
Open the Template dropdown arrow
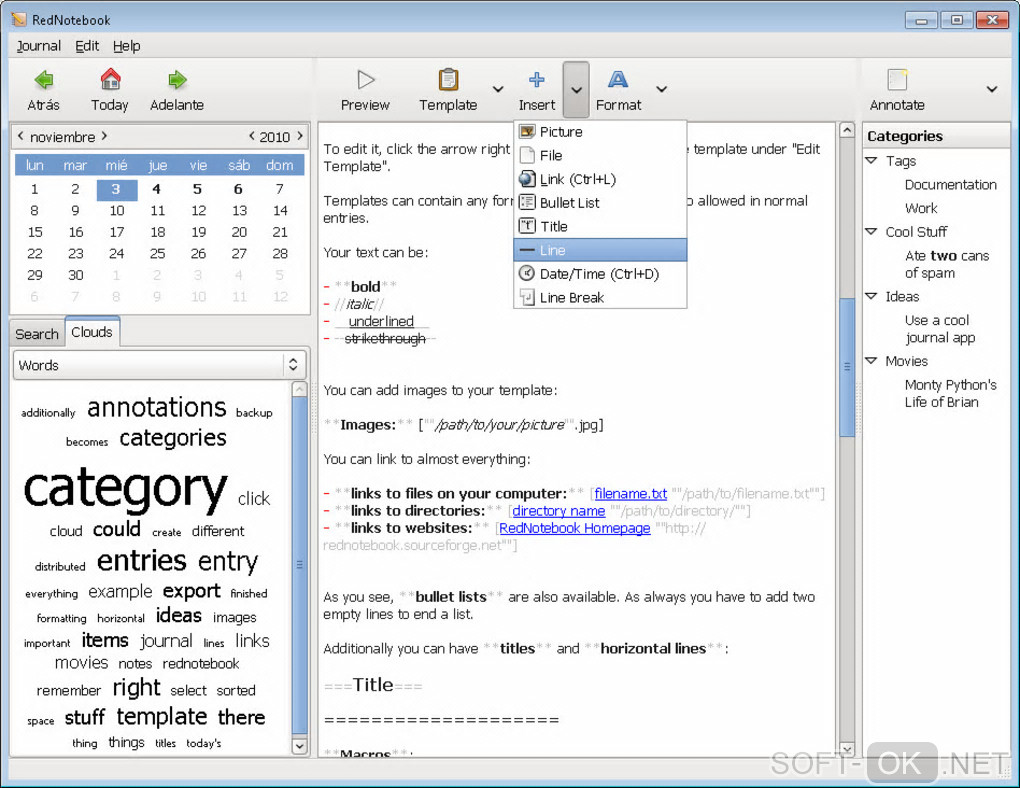498,90
